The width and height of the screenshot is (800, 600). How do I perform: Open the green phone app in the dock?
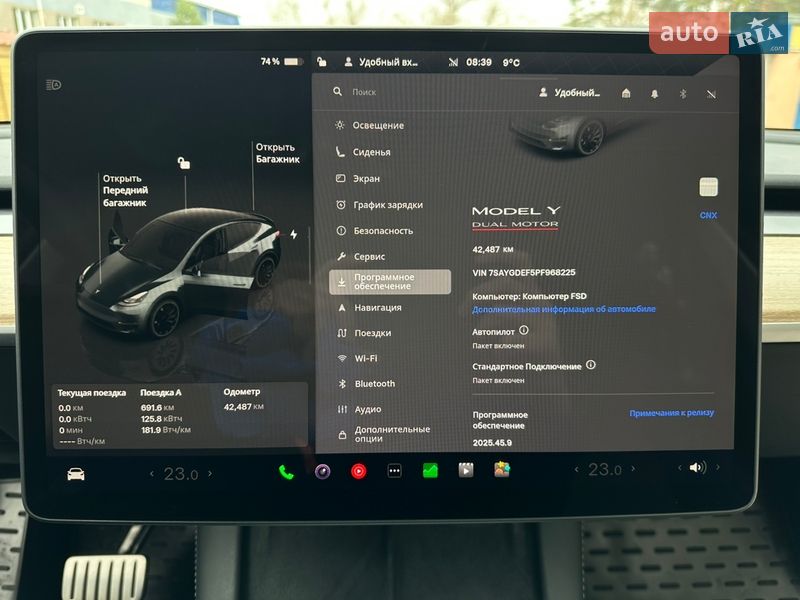tap(287, 470)
